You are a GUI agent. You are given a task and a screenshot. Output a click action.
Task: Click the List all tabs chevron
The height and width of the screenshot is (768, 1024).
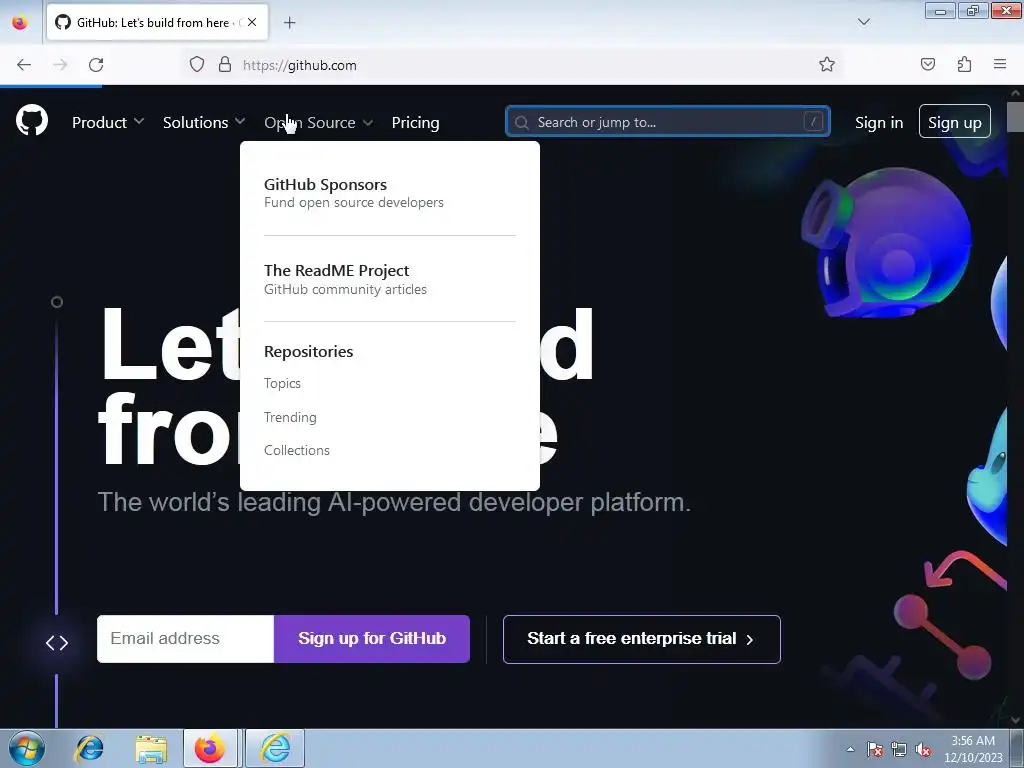(863, 22)
